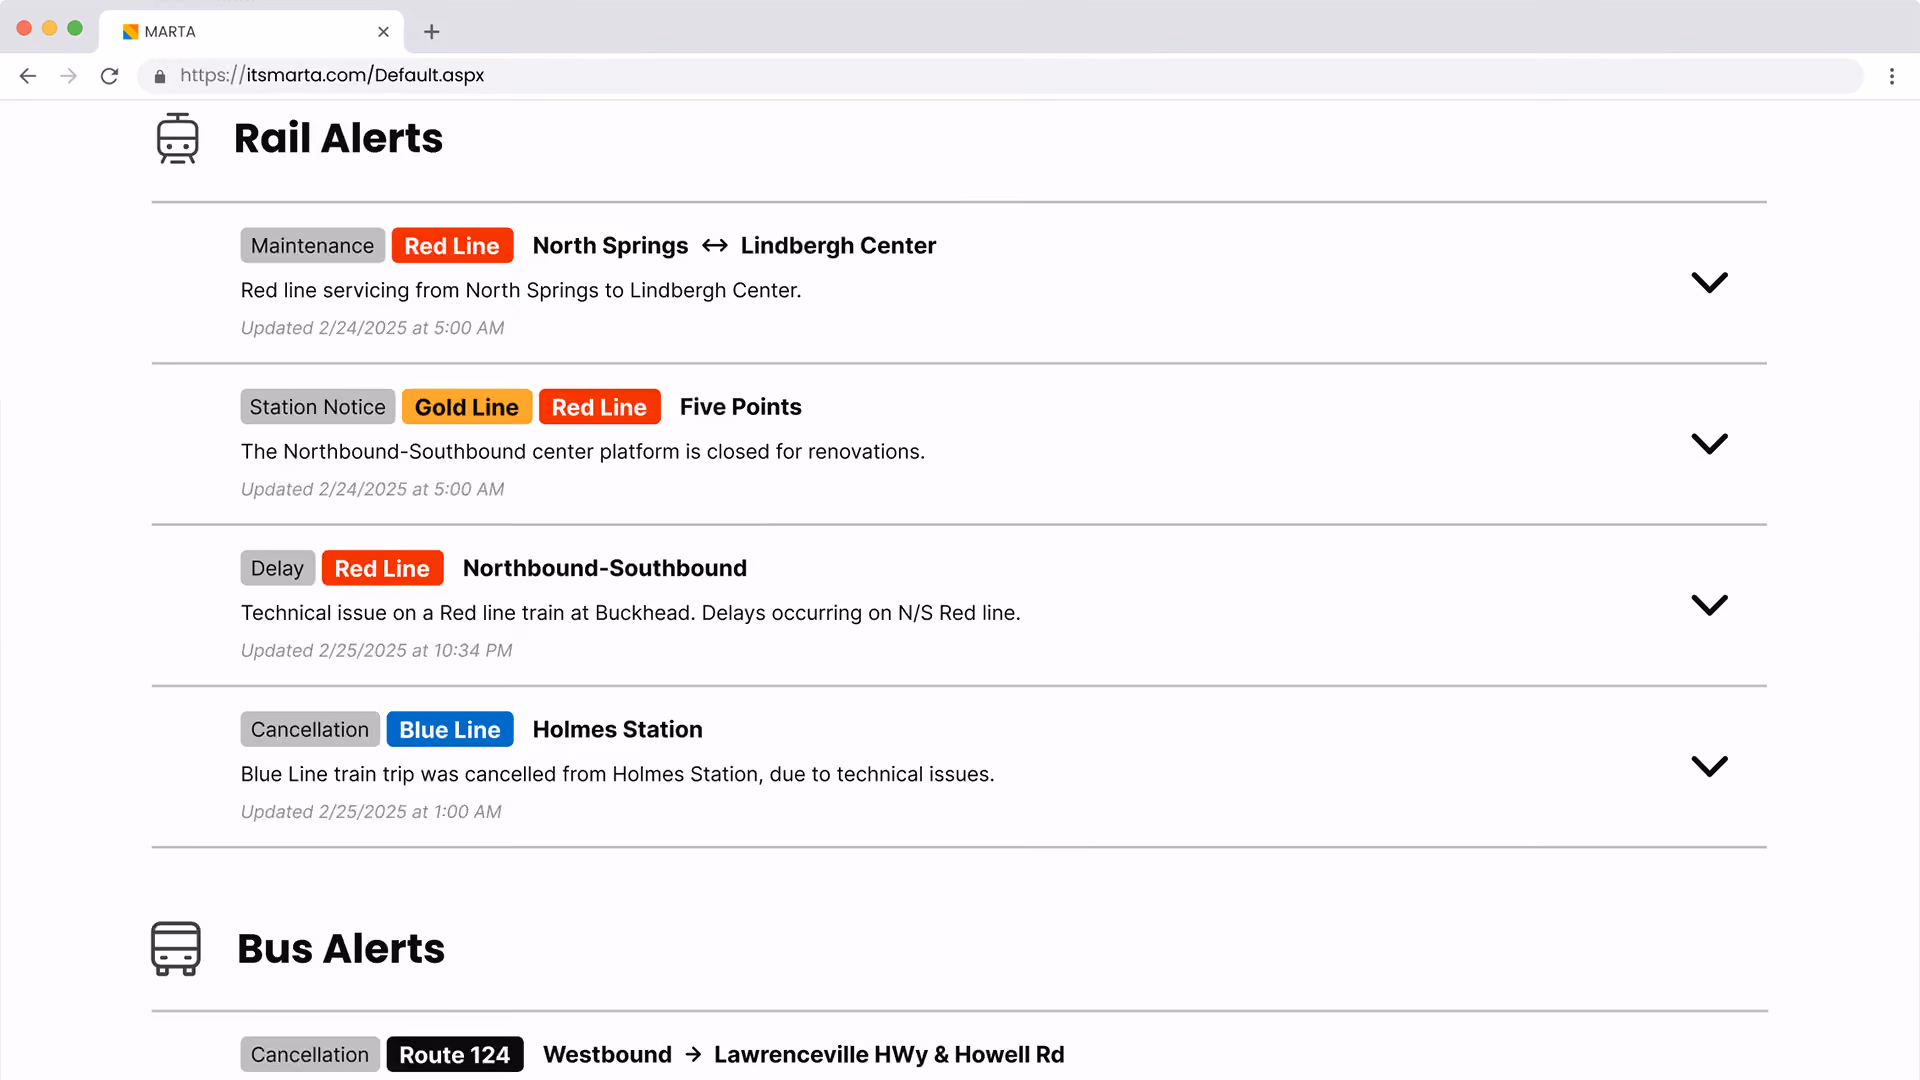This screenshot has height=1080, width=1920.
Task: Click the platform closed for renovations description
Action: pos(583,452)
